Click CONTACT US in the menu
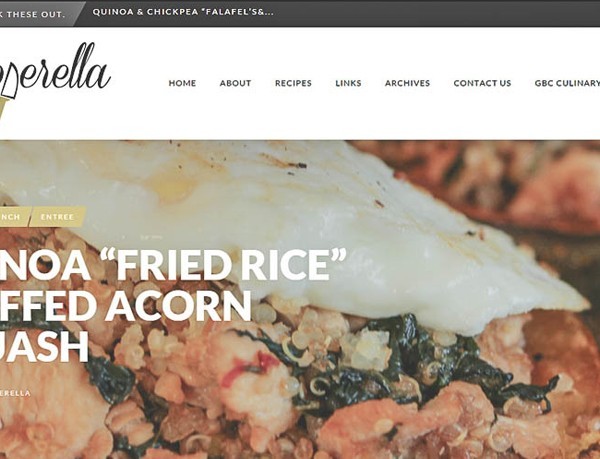 (482, 83)
